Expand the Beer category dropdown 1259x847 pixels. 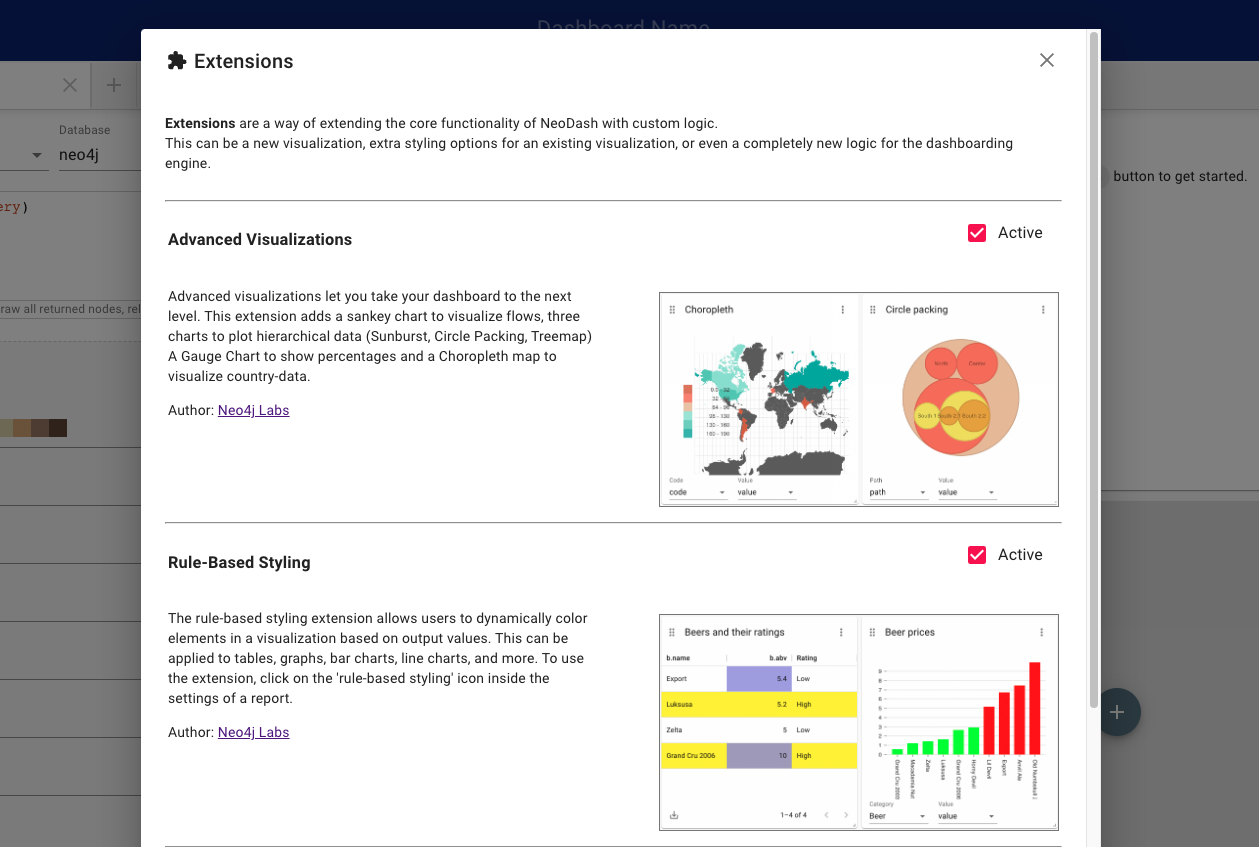coord(898,816)
